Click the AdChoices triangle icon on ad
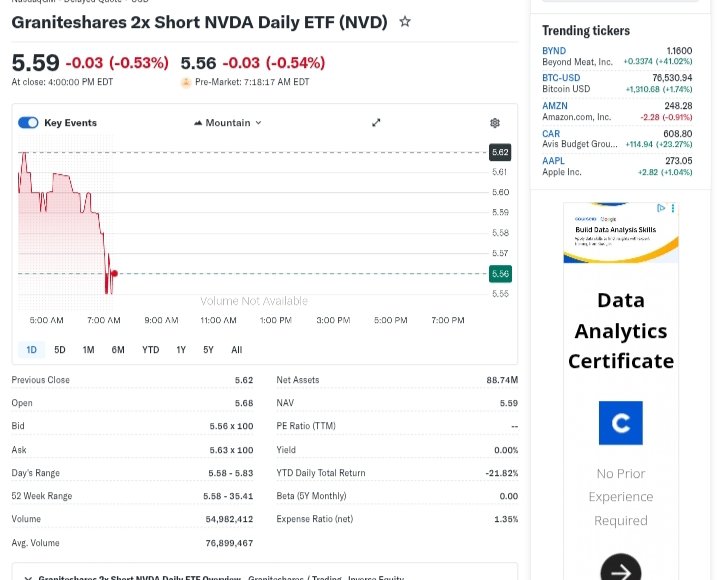Image resolution: width=717 pixels, height=580 pixels. point(661,208)
